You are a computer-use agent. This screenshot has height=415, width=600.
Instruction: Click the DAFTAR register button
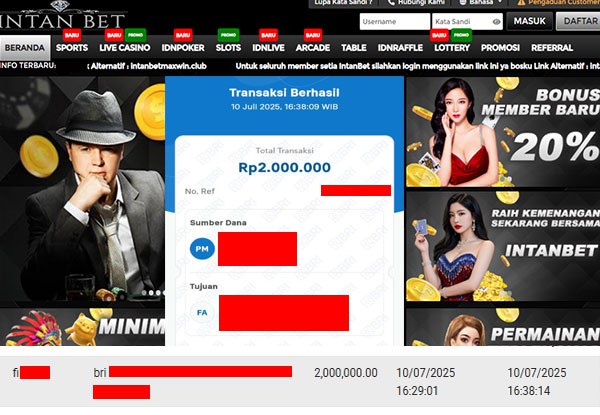[x=578, y=21]
